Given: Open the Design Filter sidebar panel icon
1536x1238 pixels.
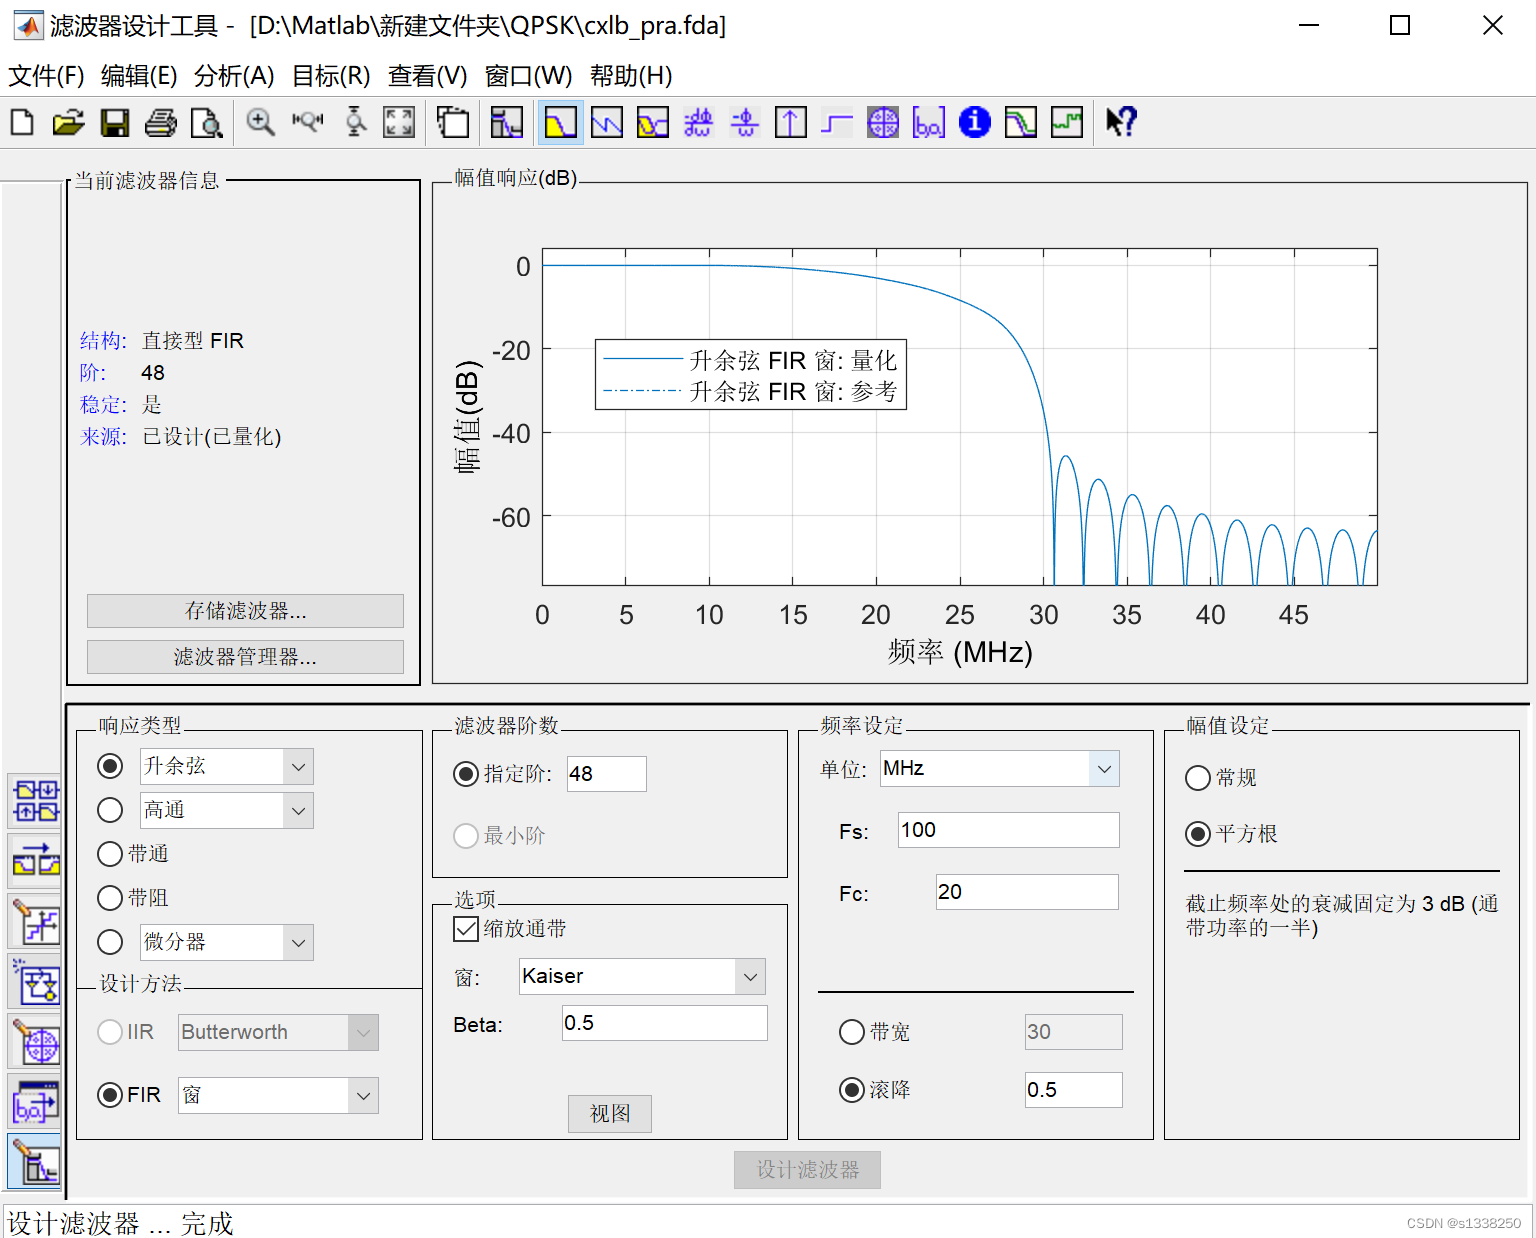Looking at the screenshot, I should 36,1162.
